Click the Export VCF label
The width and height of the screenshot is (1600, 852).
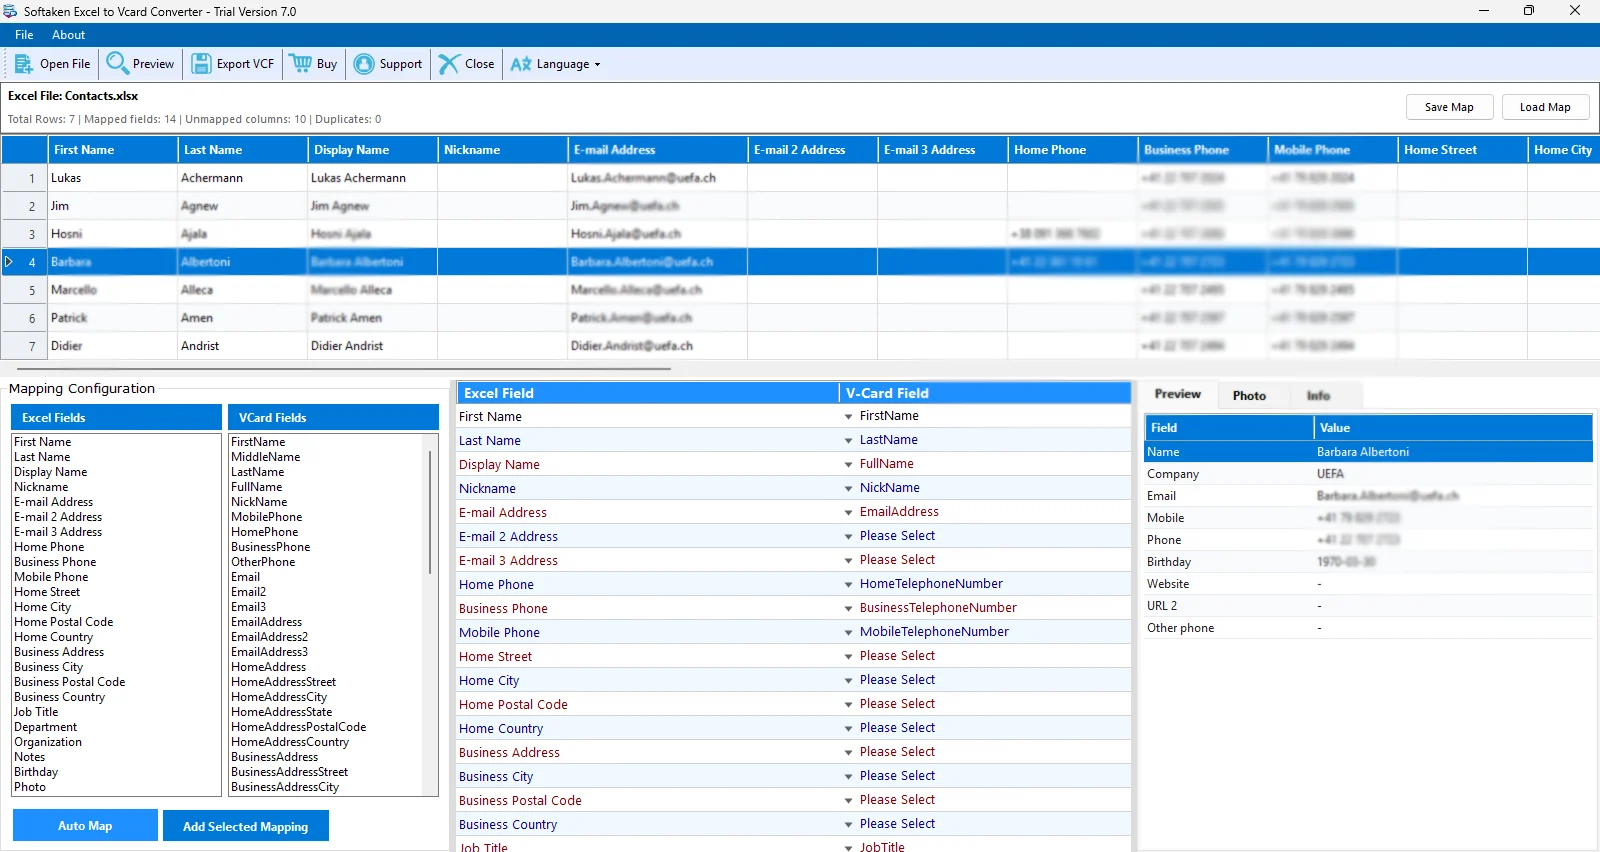click(x=245, y=64)
